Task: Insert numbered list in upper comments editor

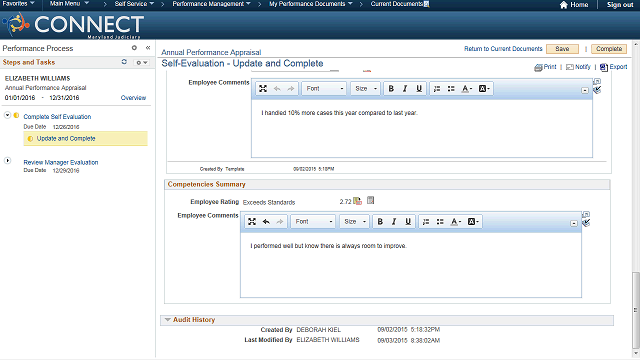Action: [x=437, y=89]
